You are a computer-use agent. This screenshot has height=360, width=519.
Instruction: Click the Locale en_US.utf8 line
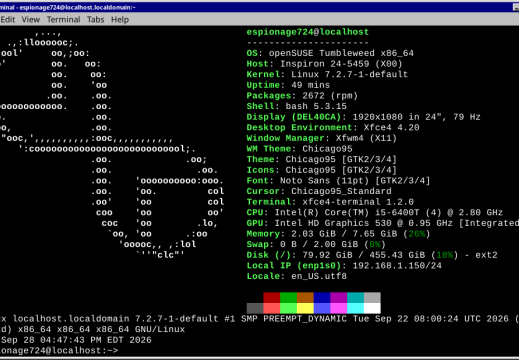pyautogui.click(x=297, y=276)
